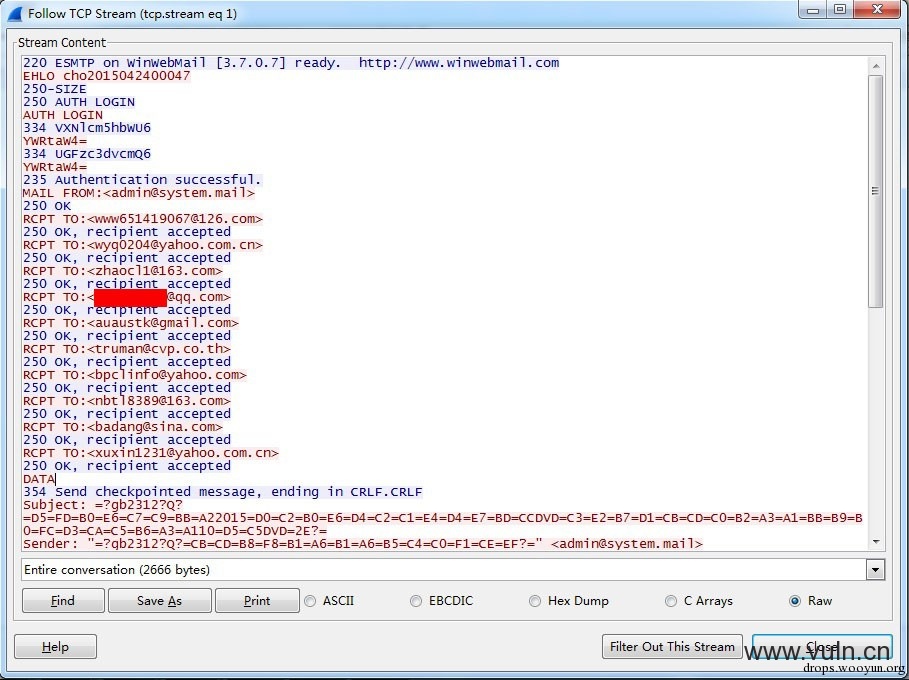
Task: Click the MAIL FROM:<admin@system.mail> line
Action: 139,193
